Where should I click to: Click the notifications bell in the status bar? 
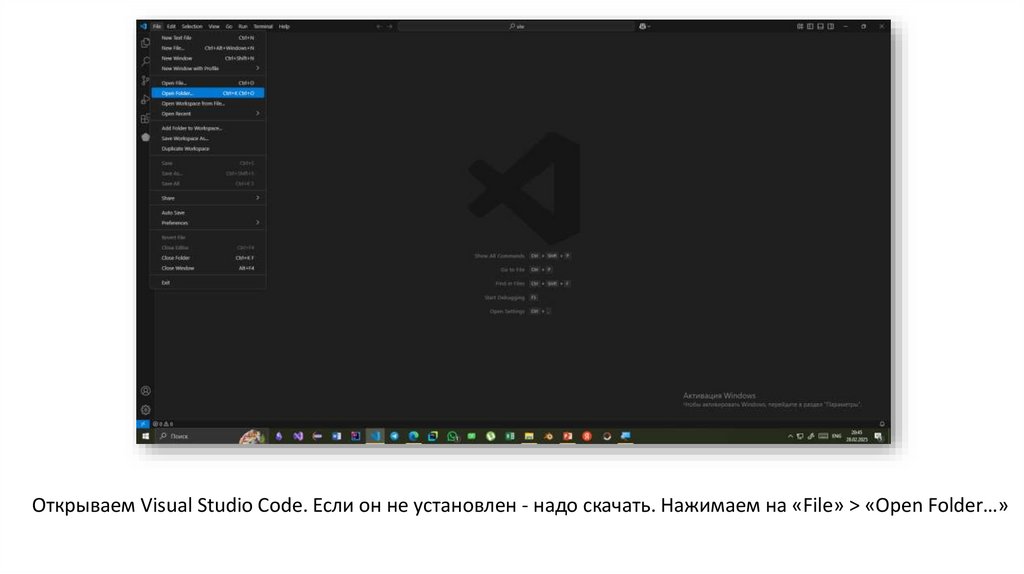point(882,424)
